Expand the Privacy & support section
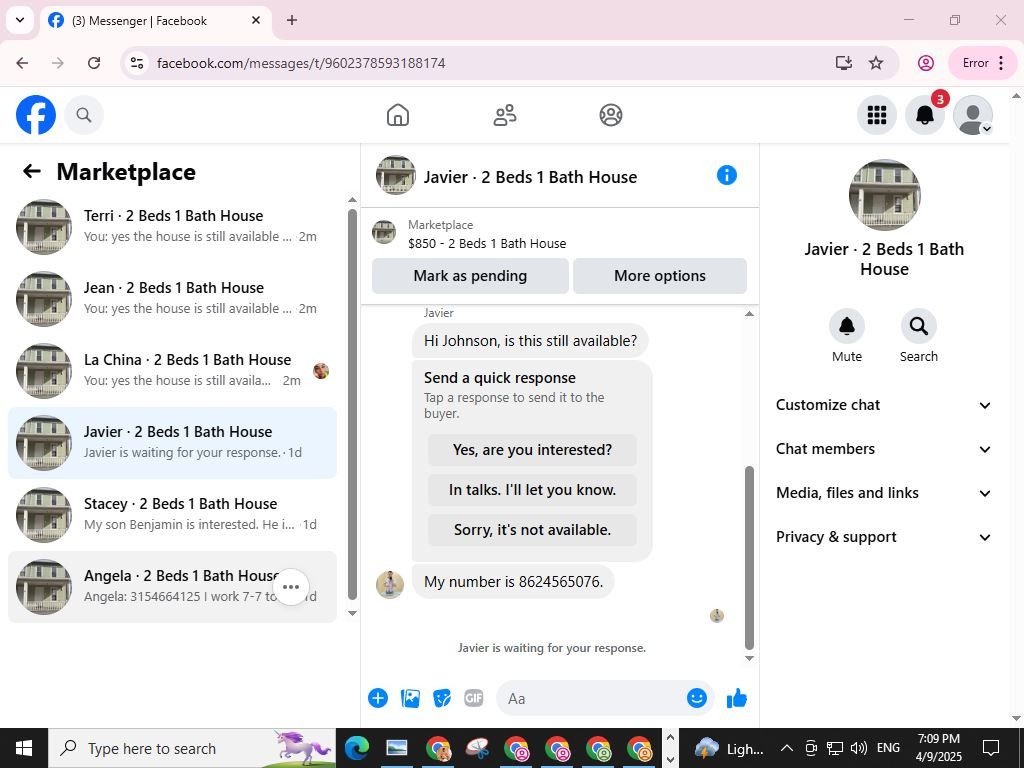This screenshot has width=1024, height=768. pyautogui.click(x=884, y=537)
